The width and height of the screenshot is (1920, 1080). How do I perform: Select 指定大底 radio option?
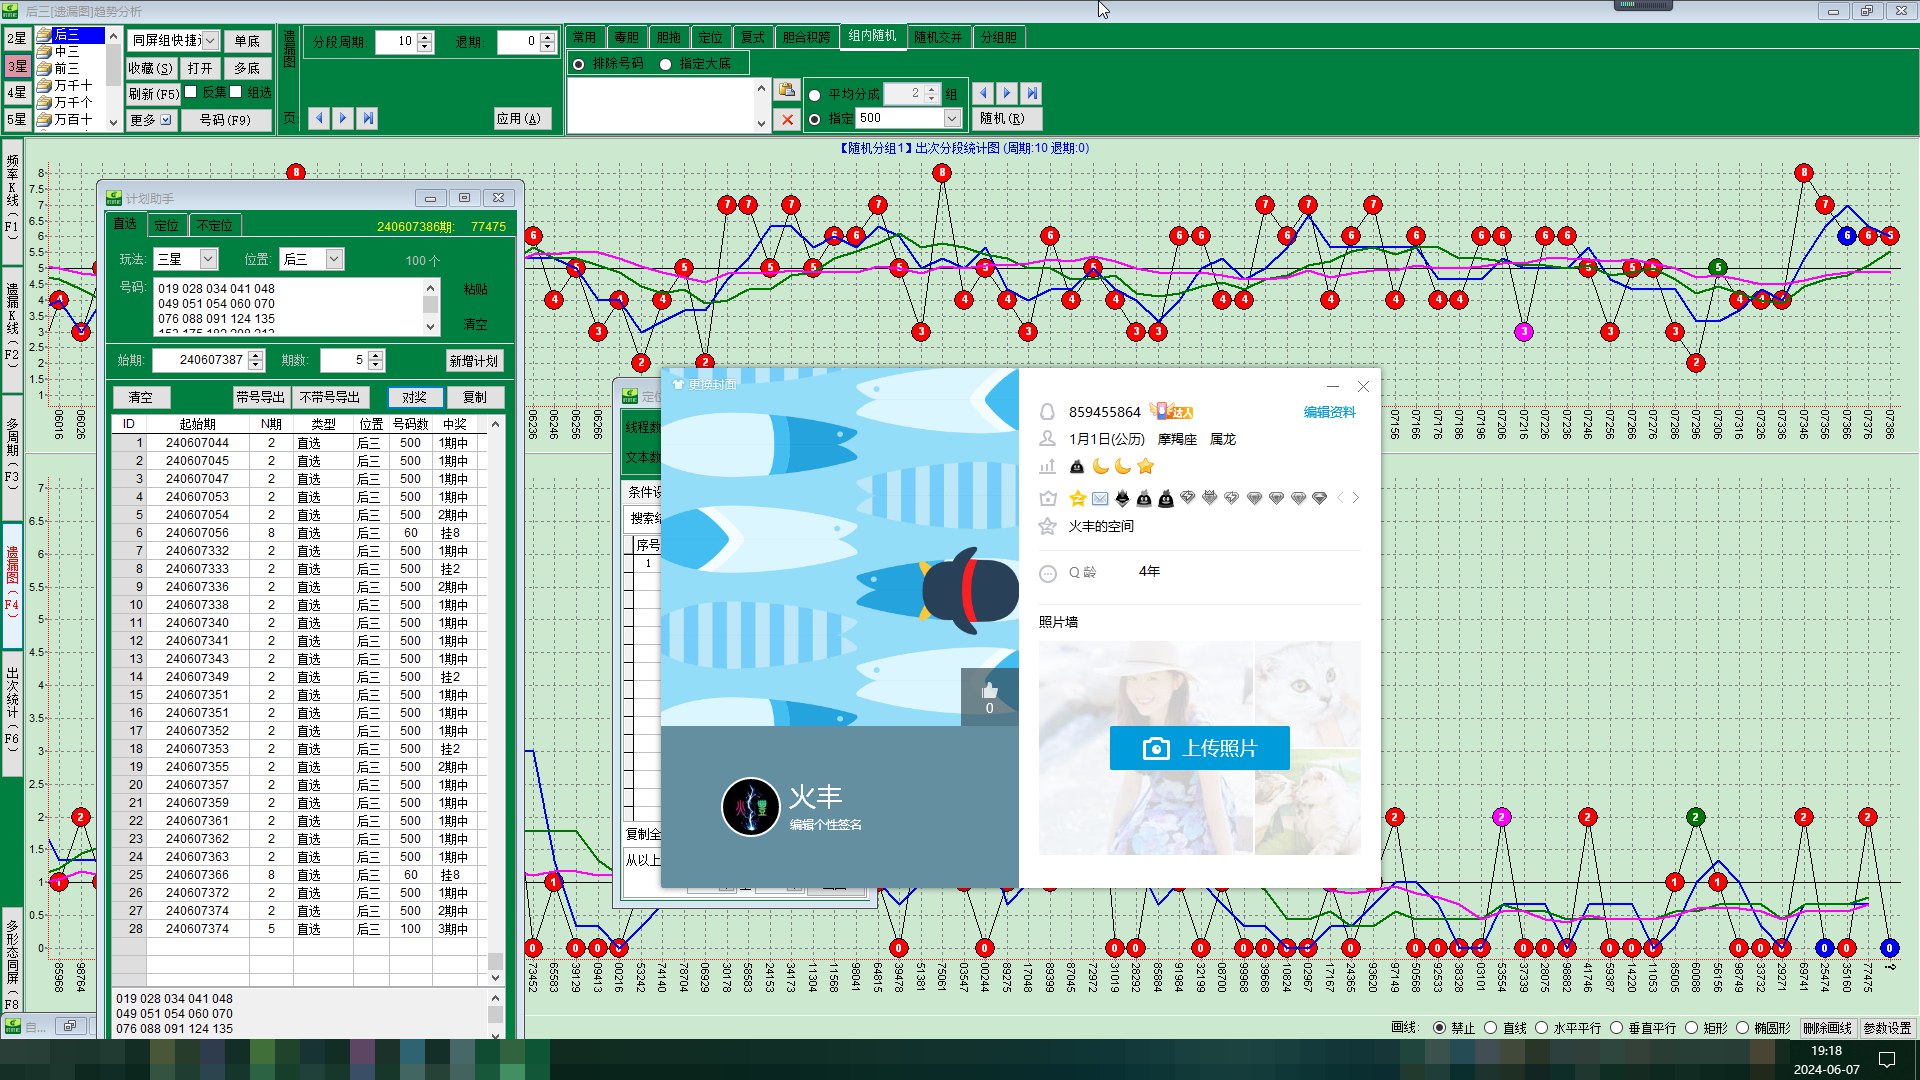pos(665,64)
